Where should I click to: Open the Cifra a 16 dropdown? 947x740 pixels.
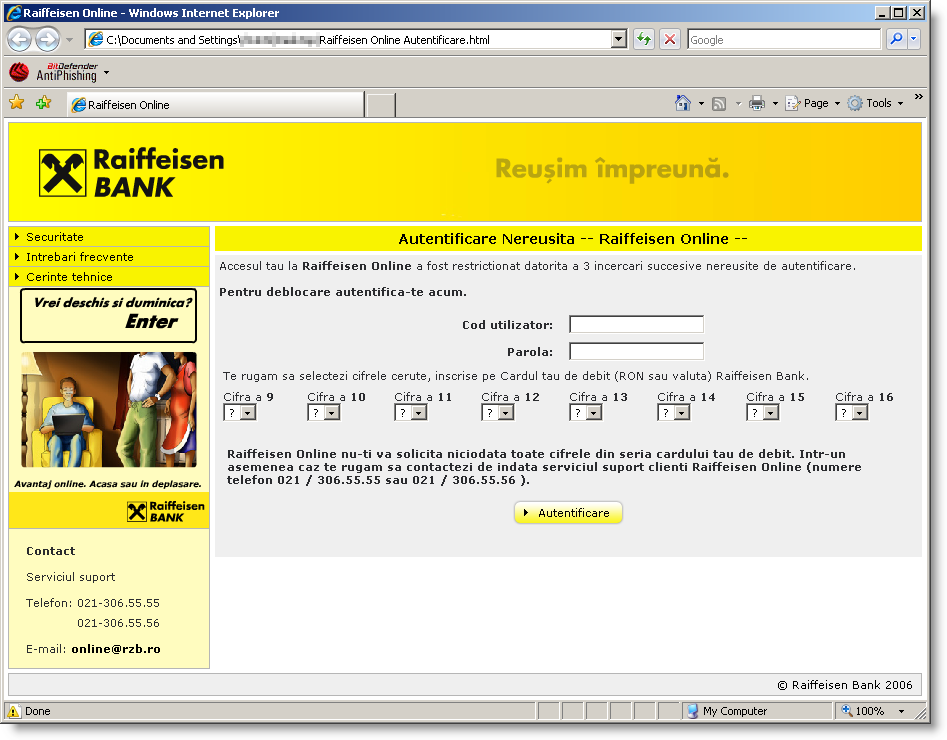pos(852,413)
